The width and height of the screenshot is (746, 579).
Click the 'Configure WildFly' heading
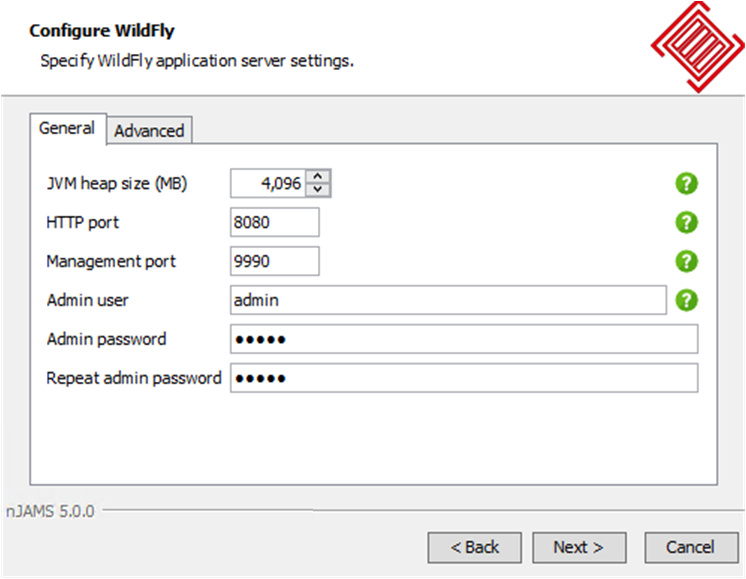pos(102,30)
